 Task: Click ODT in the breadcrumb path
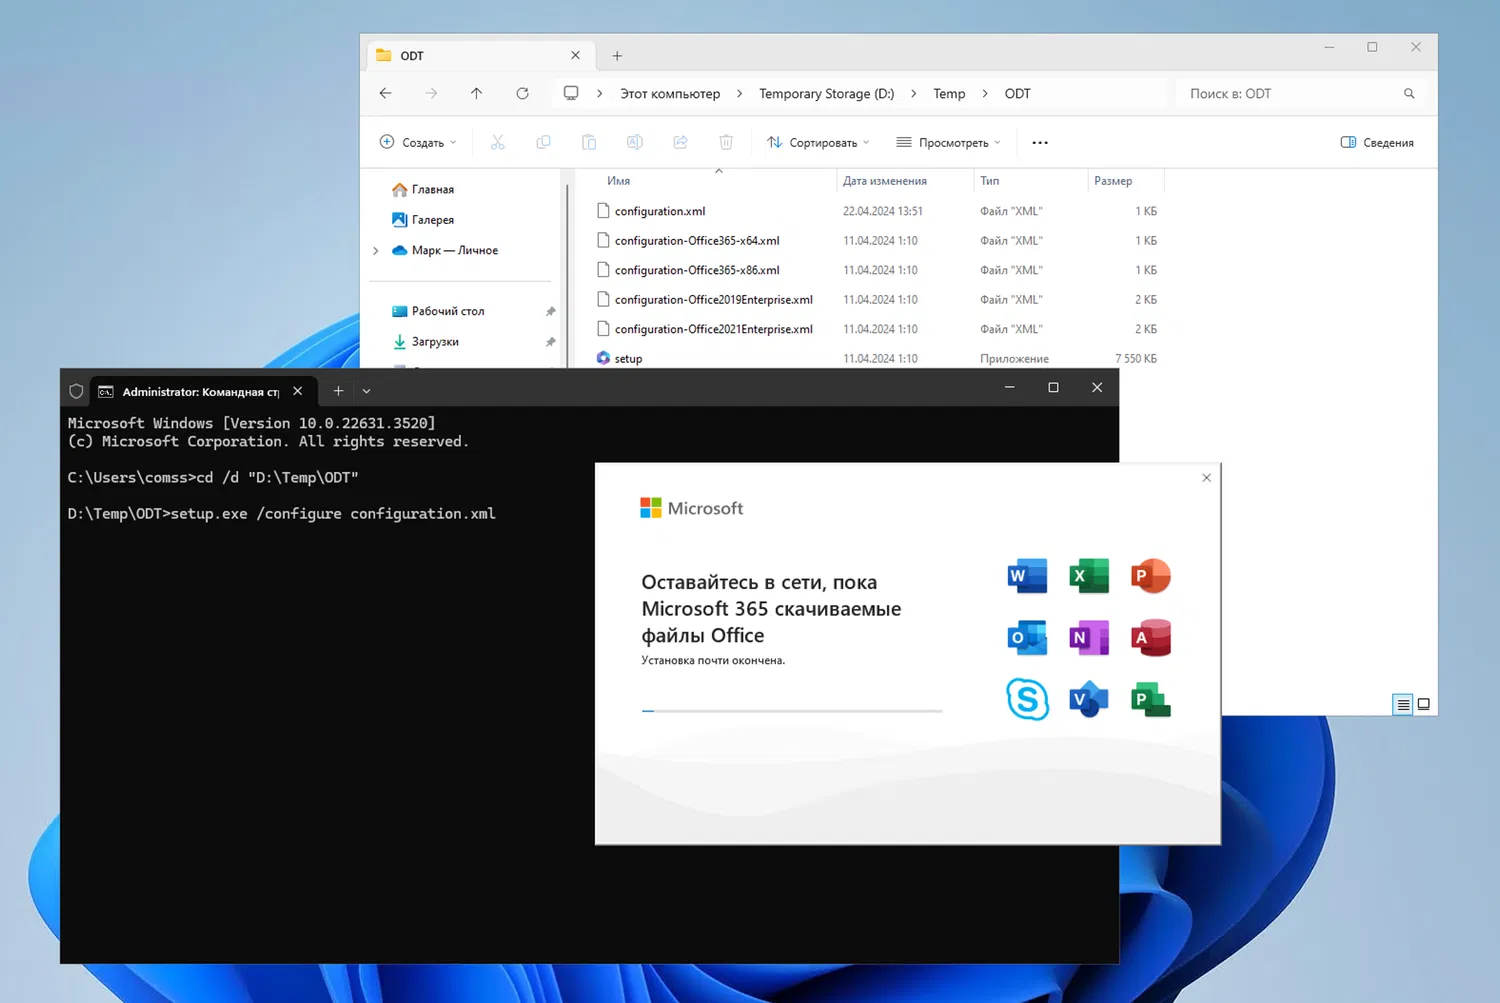click(x=1017, y=93)
